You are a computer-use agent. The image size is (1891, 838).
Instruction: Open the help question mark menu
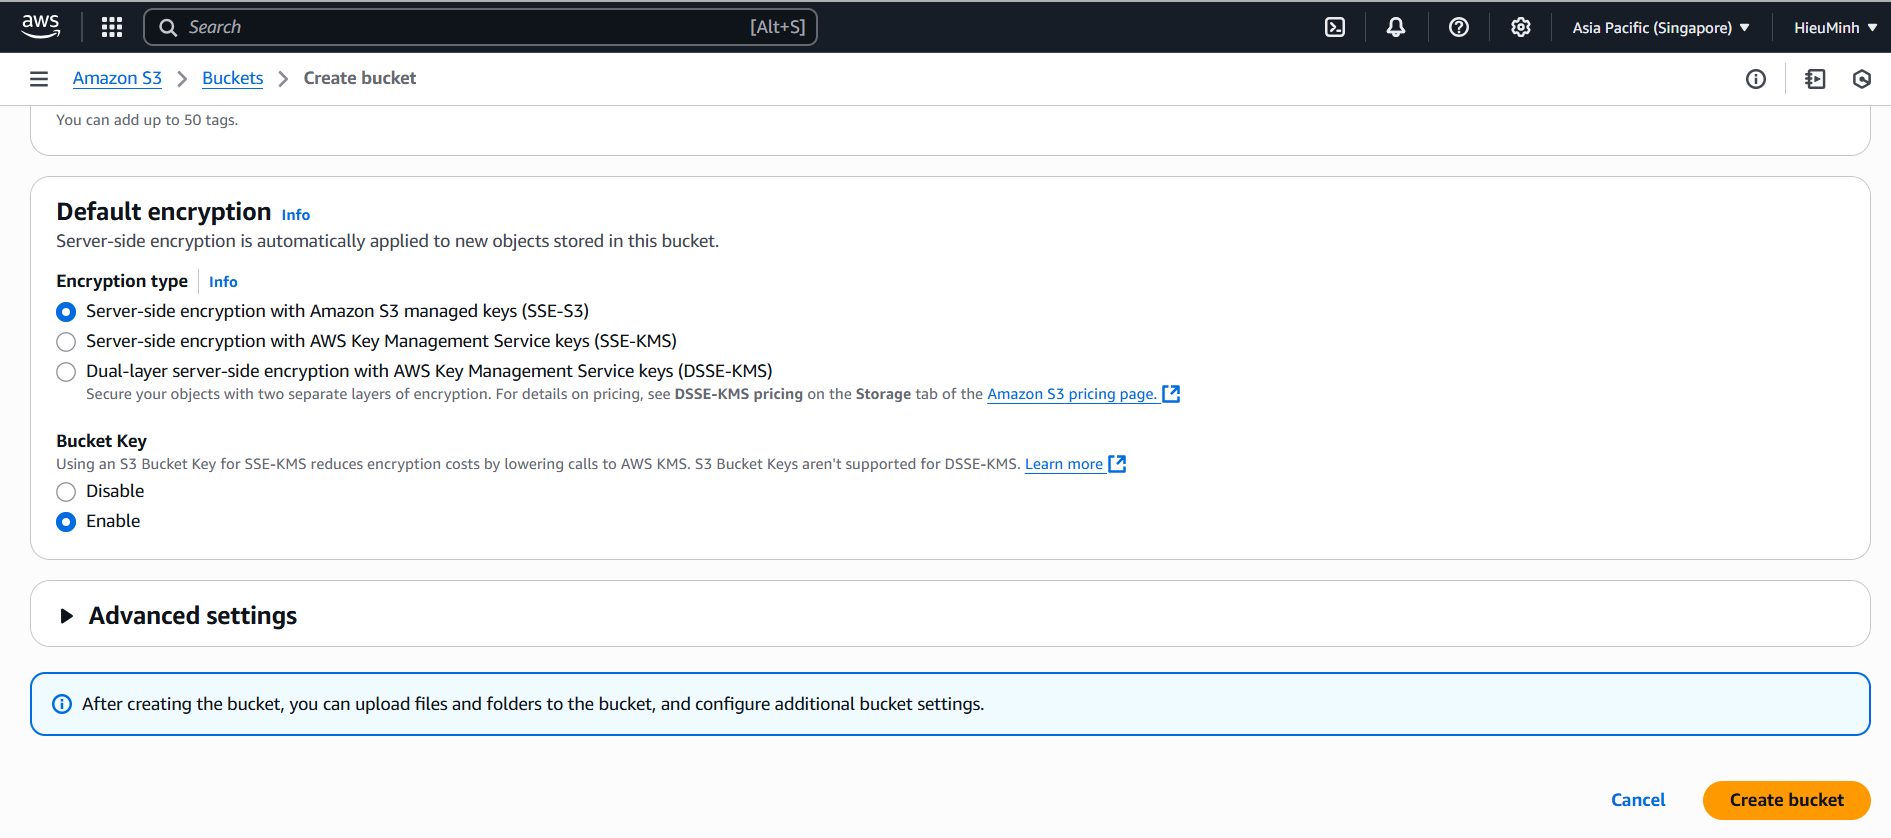1459,27
